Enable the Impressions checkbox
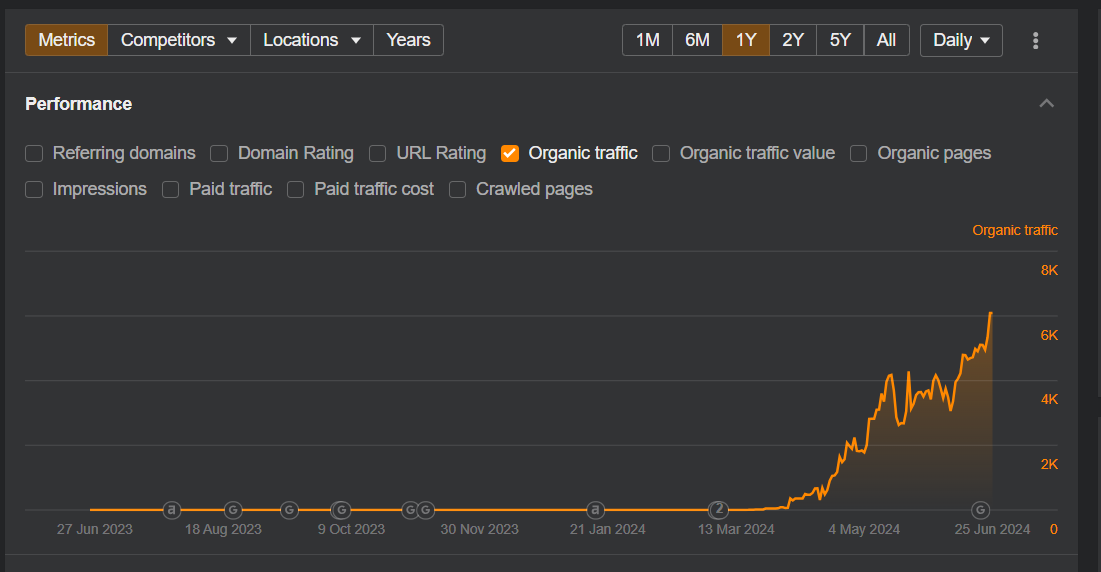This screenshot has height=572, width=1101. pyautogui.click(x=34, y=189)
